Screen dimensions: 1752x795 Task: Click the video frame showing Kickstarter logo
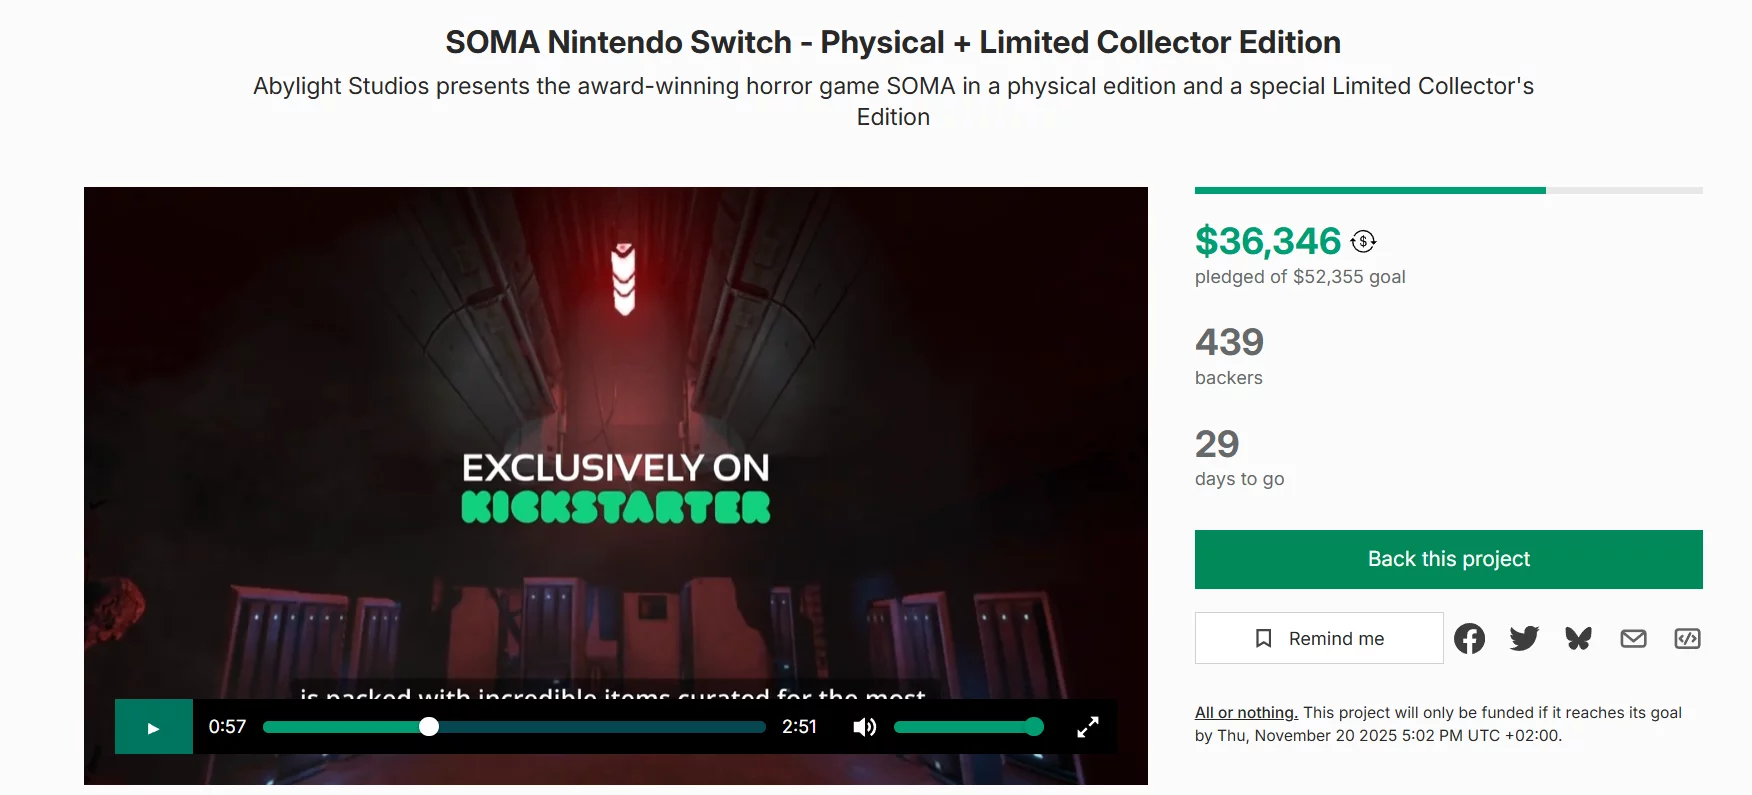point(616,490)
